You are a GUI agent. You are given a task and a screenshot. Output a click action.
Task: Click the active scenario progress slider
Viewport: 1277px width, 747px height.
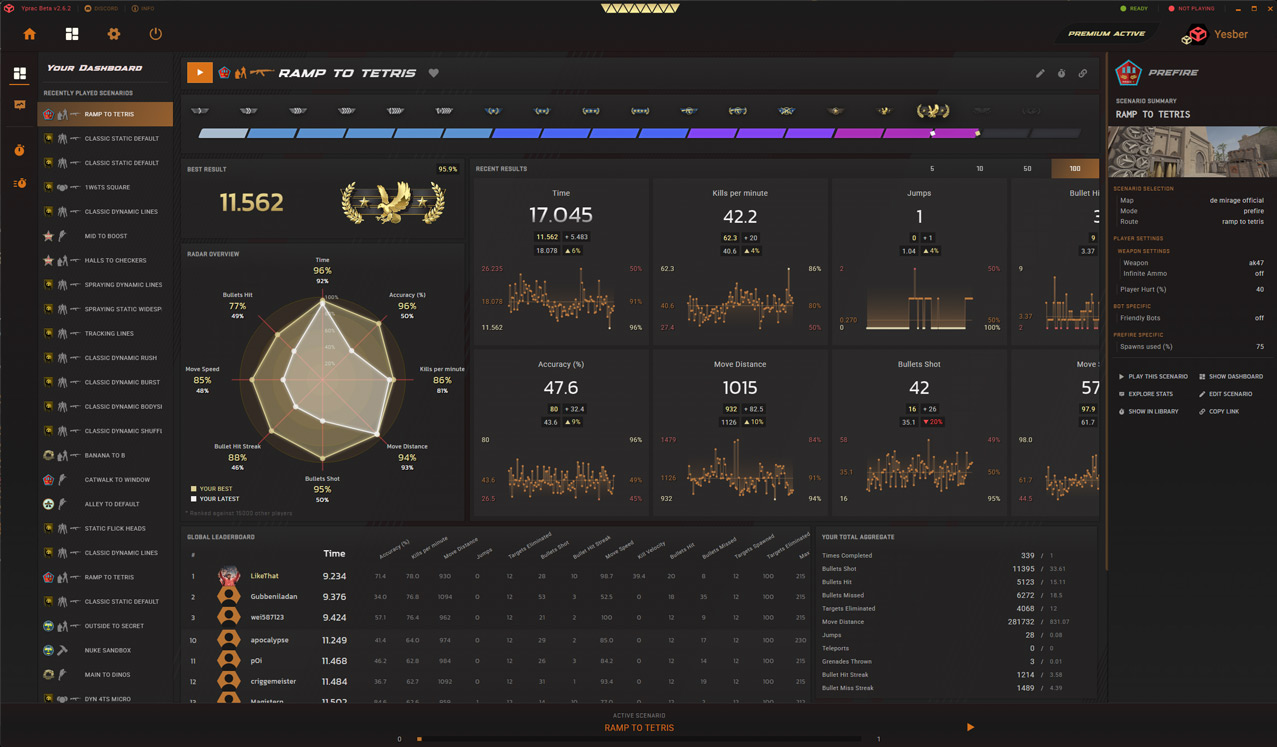pos(640,739)
